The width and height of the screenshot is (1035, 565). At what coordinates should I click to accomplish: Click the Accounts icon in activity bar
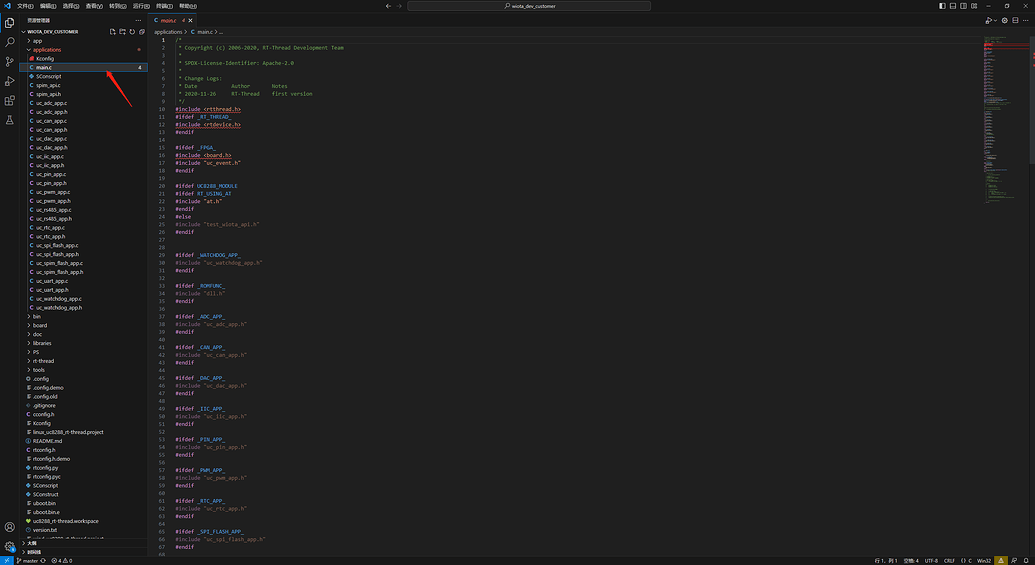pos(10,527)
